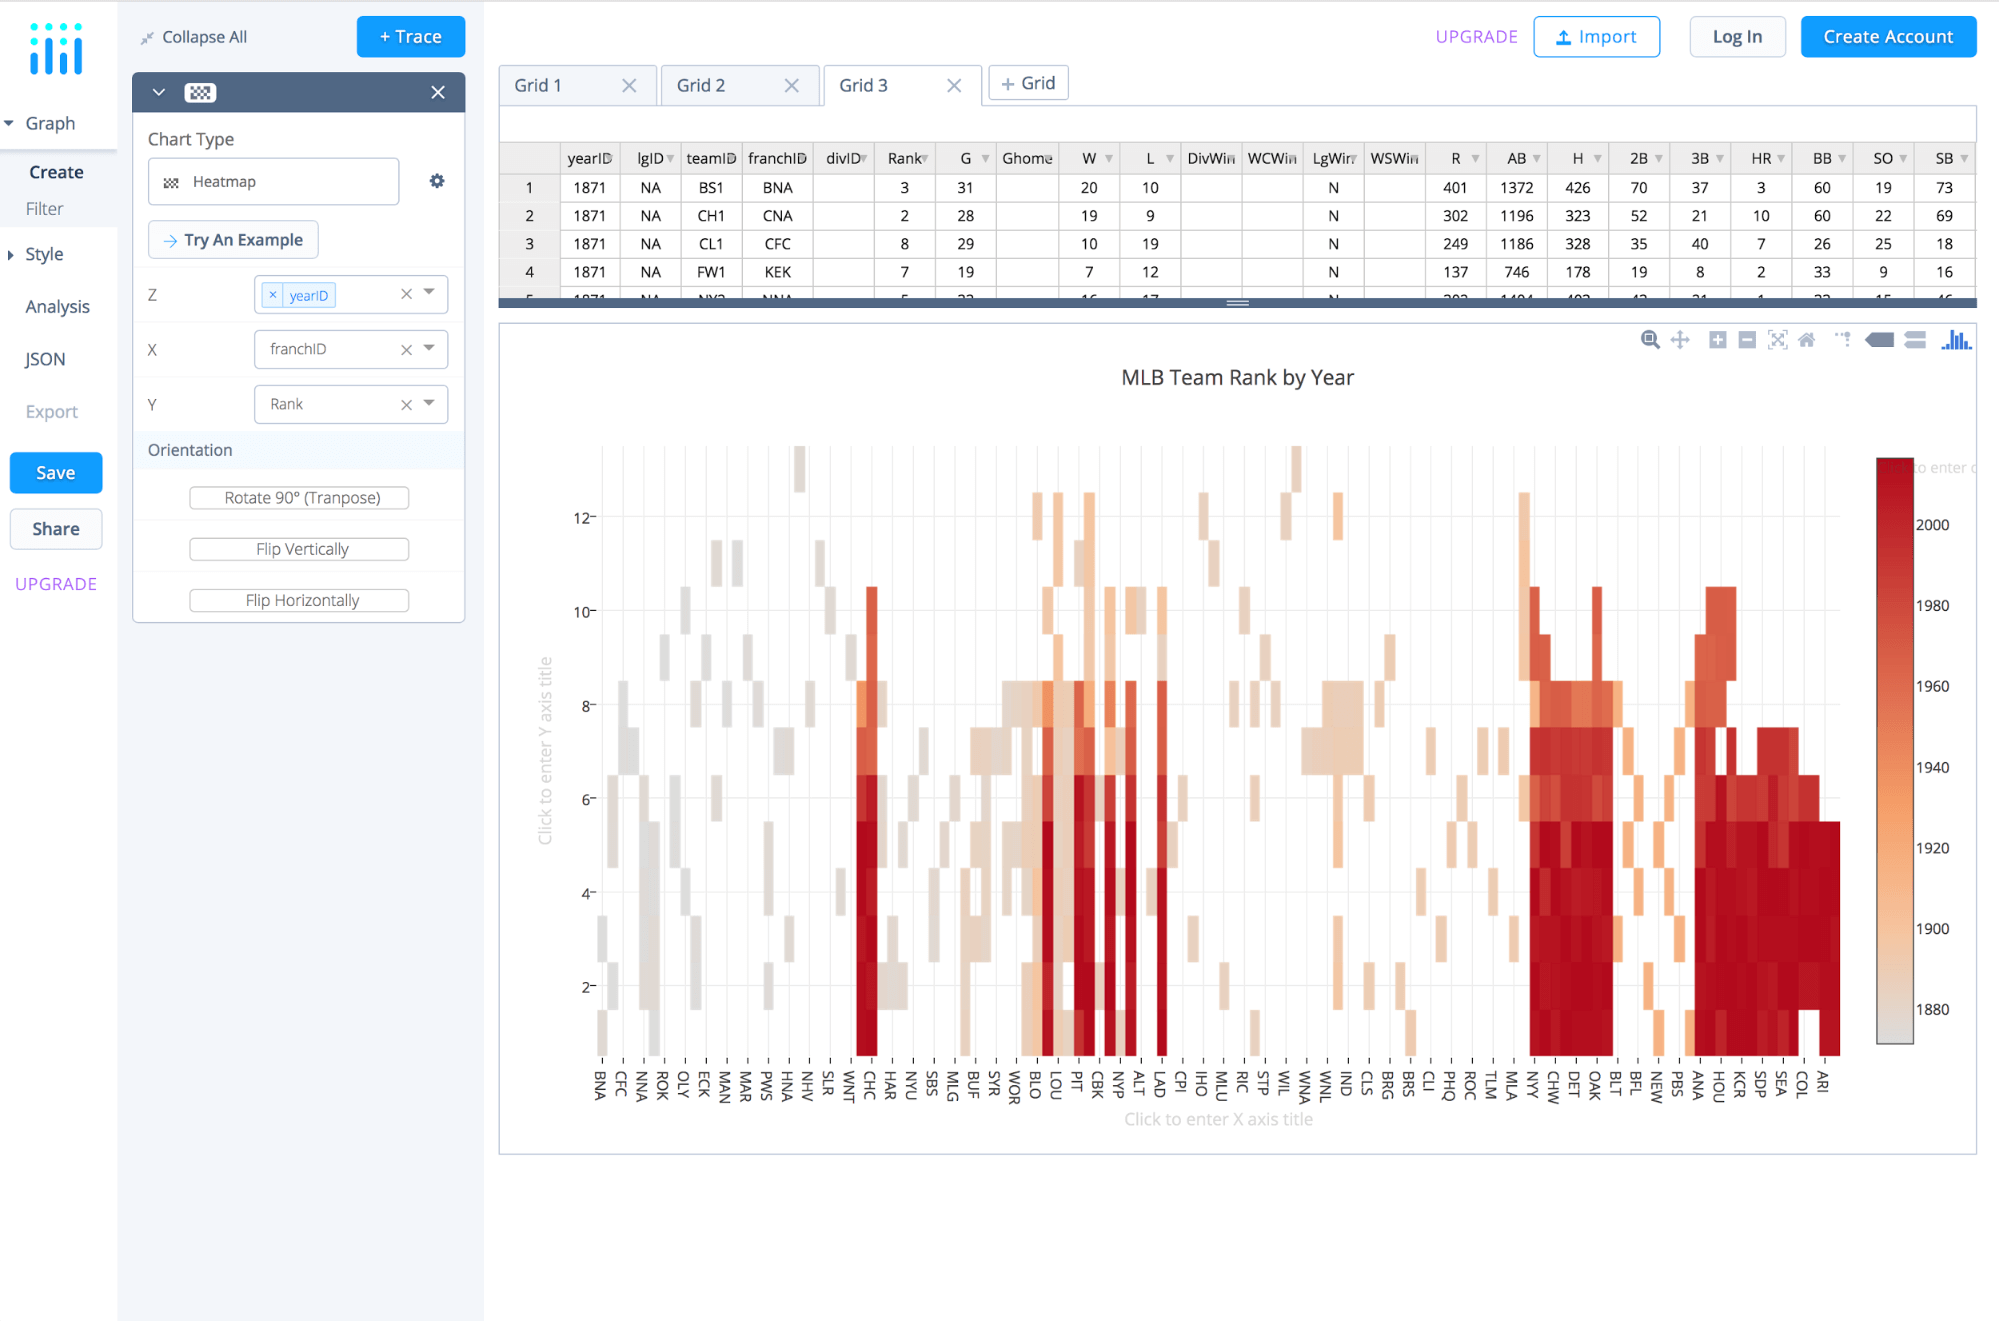The height and width of the screenshot is (1321, 1999).
Task: Activate the Pan tool on the chart
Action: pos(1681,340)
